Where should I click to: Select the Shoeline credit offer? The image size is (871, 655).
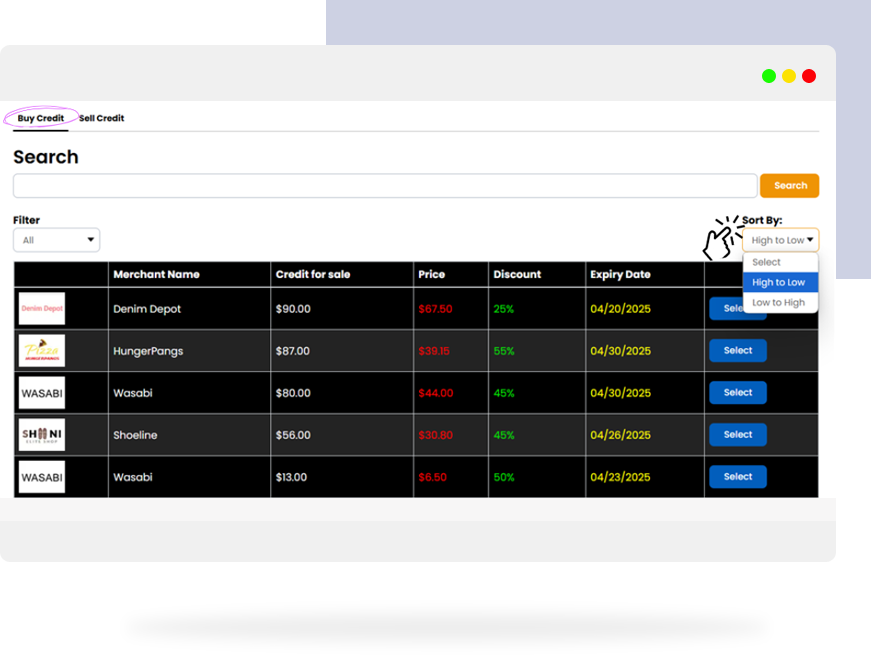click(738, 435)
